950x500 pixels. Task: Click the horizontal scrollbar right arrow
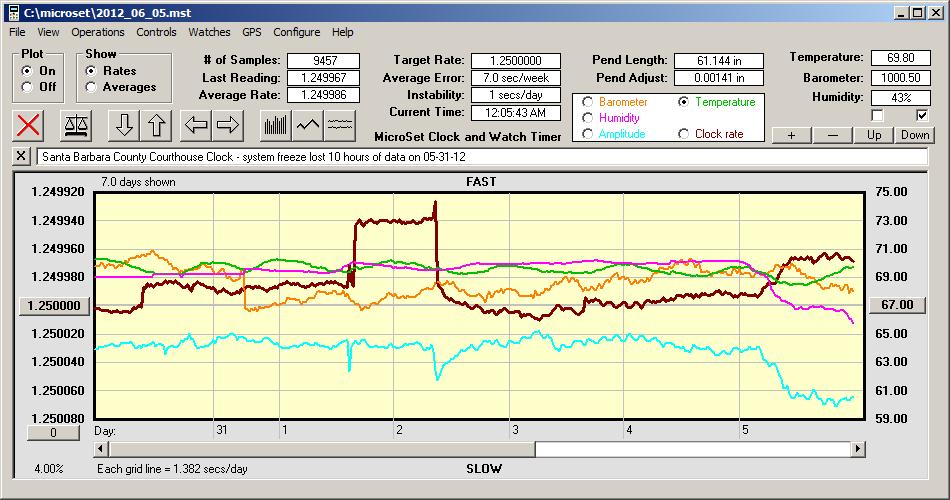tap(857, 449)
